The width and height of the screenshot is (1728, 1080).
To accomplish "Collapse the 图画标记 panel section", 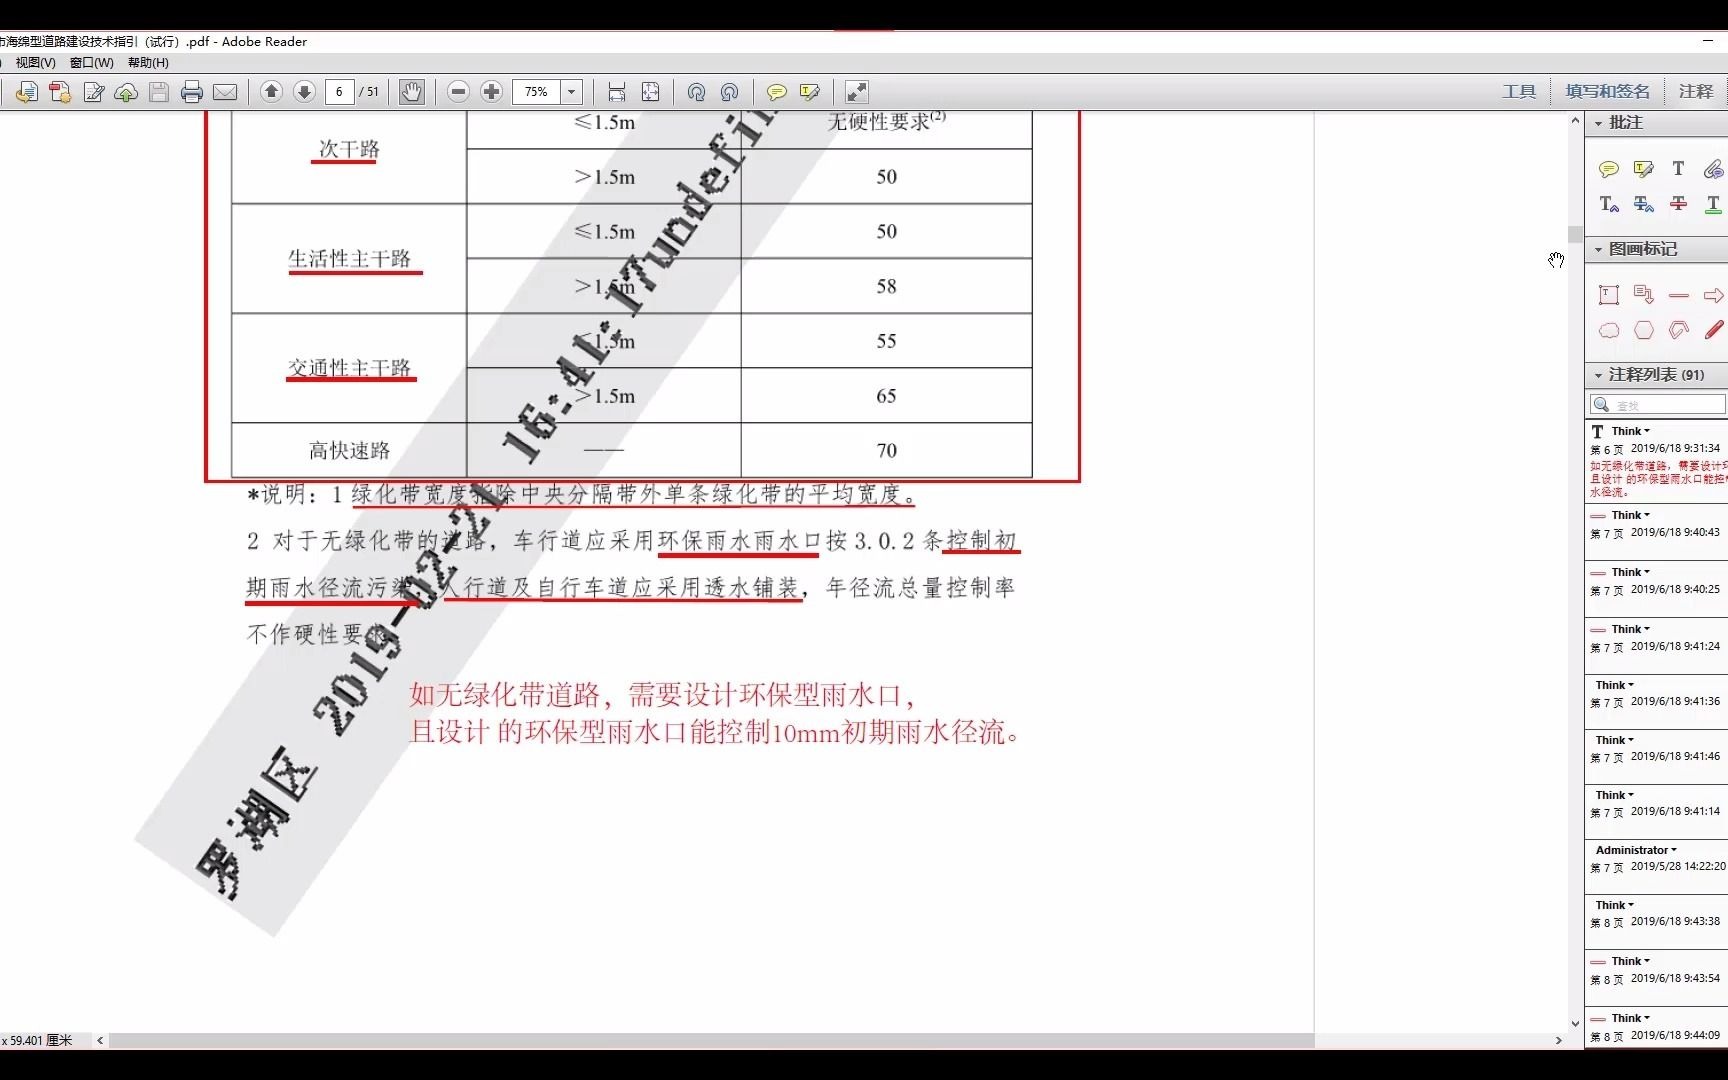I will tap(1598, 249).
